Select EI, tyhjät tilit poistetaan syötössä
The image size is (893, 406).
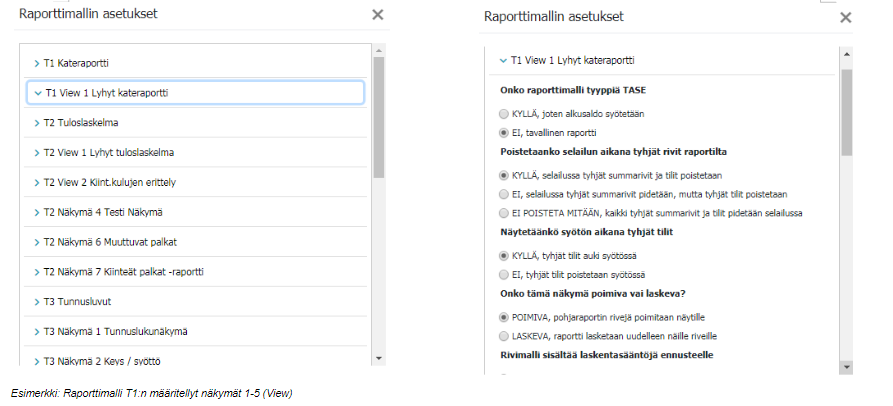[503, 274]
